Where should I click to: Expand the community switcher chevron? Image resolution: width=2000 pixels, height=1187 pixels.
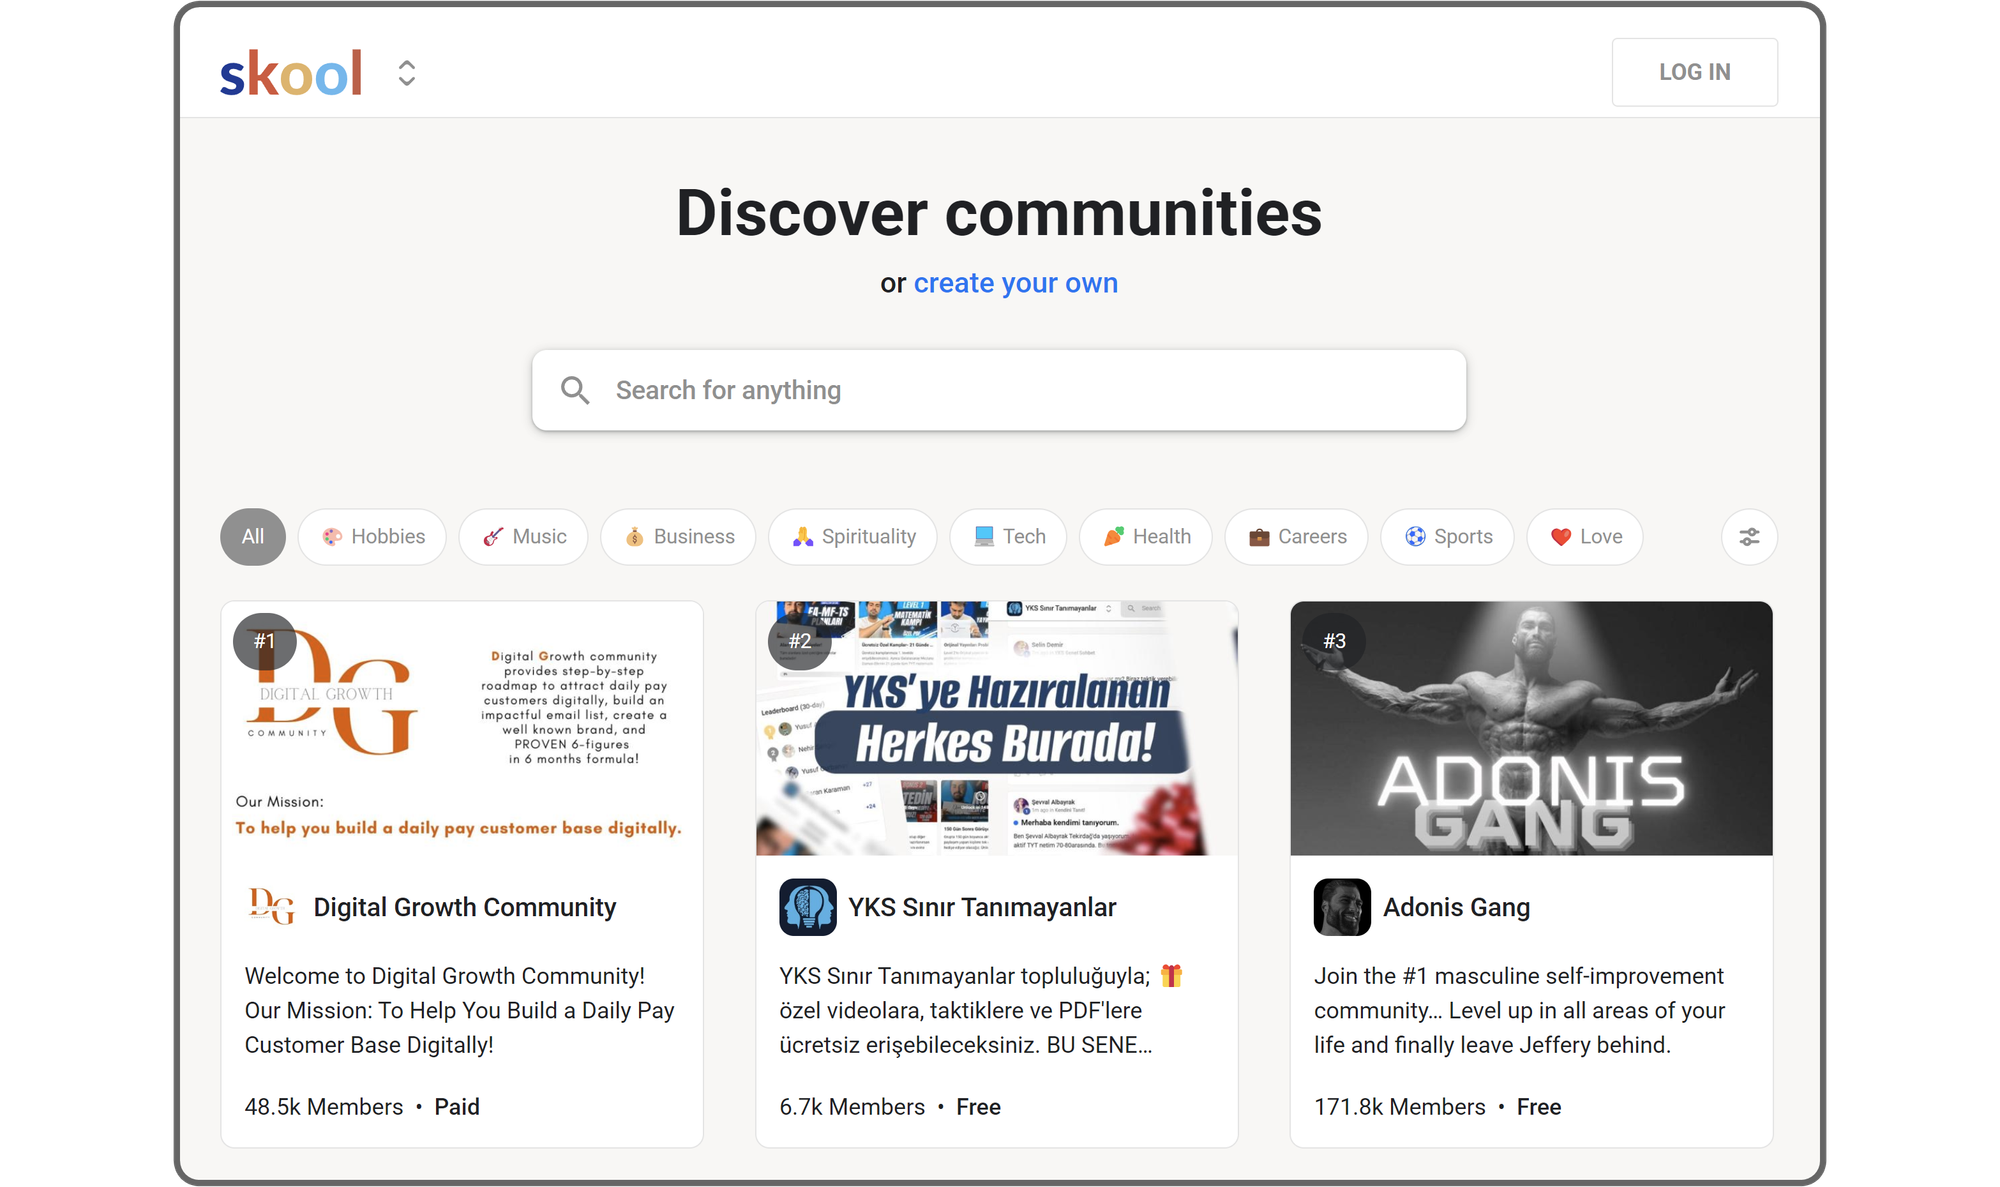[x=406, y=73]
